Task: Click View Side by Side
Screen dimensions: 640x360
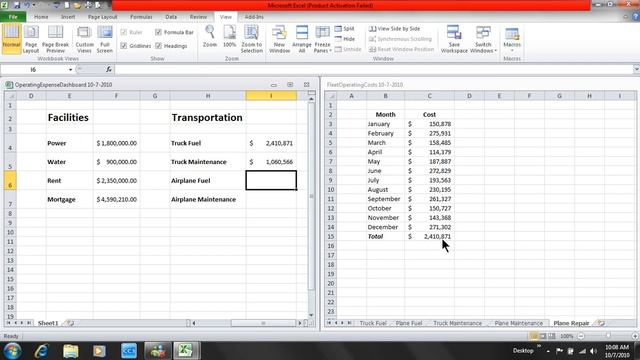Action: tap(394, 29)
